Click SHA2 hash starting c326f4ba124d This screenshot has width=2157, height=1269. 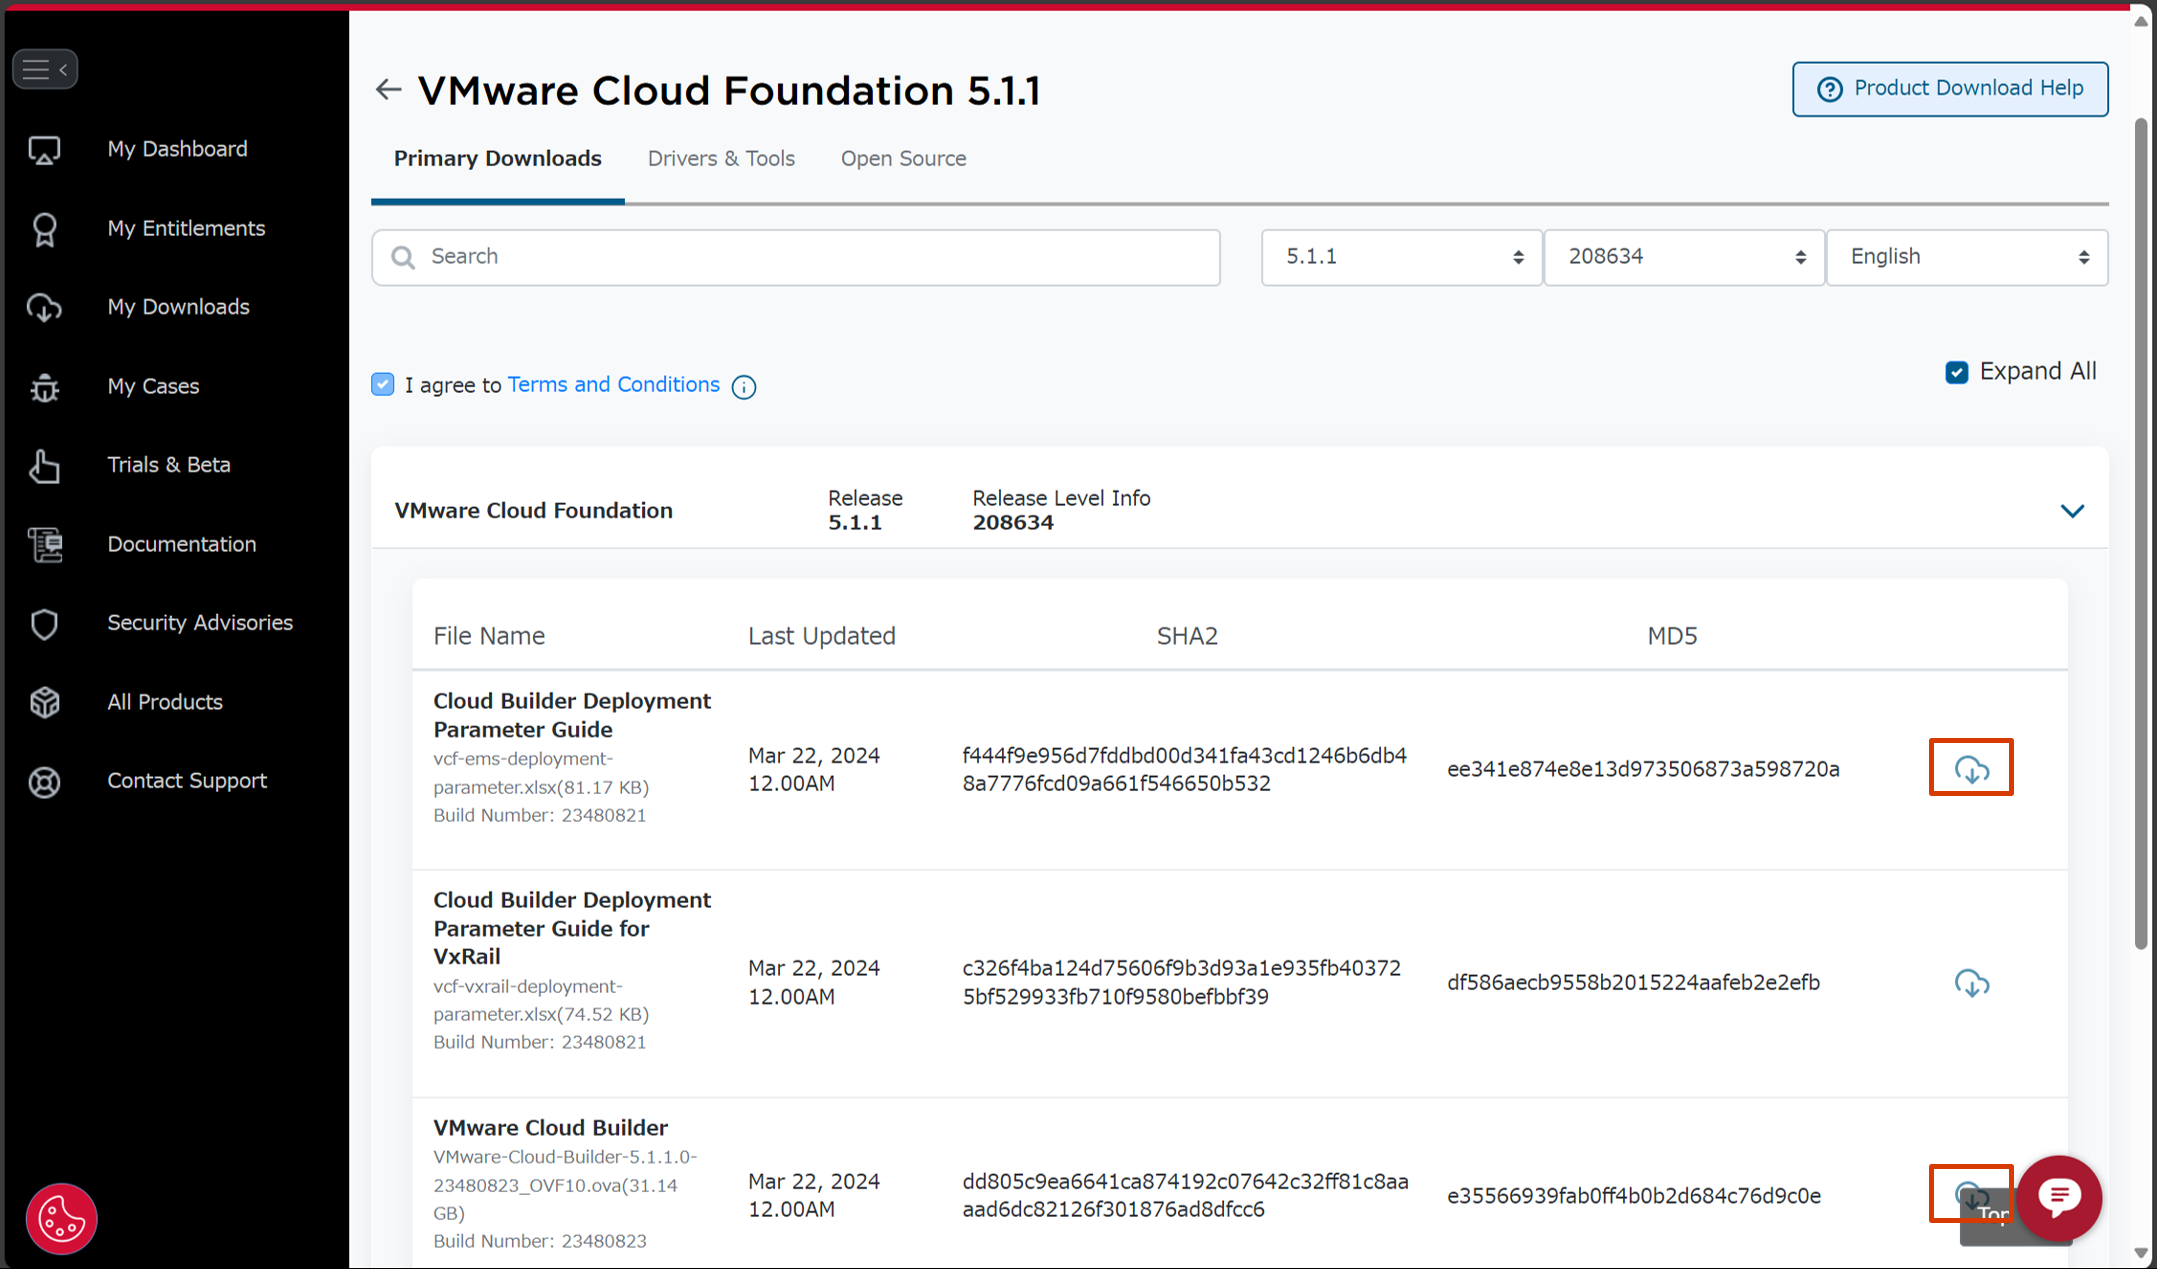(1181, 983)
